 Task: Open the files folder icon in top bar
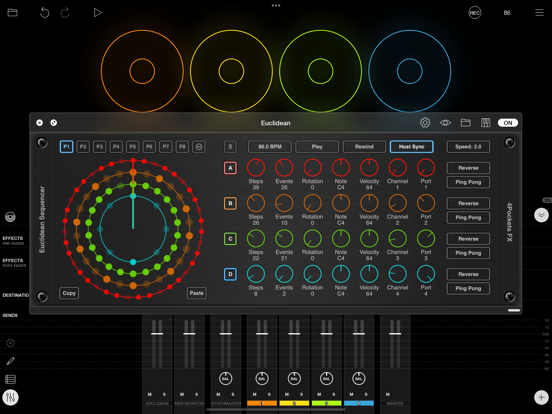point(12,13)
